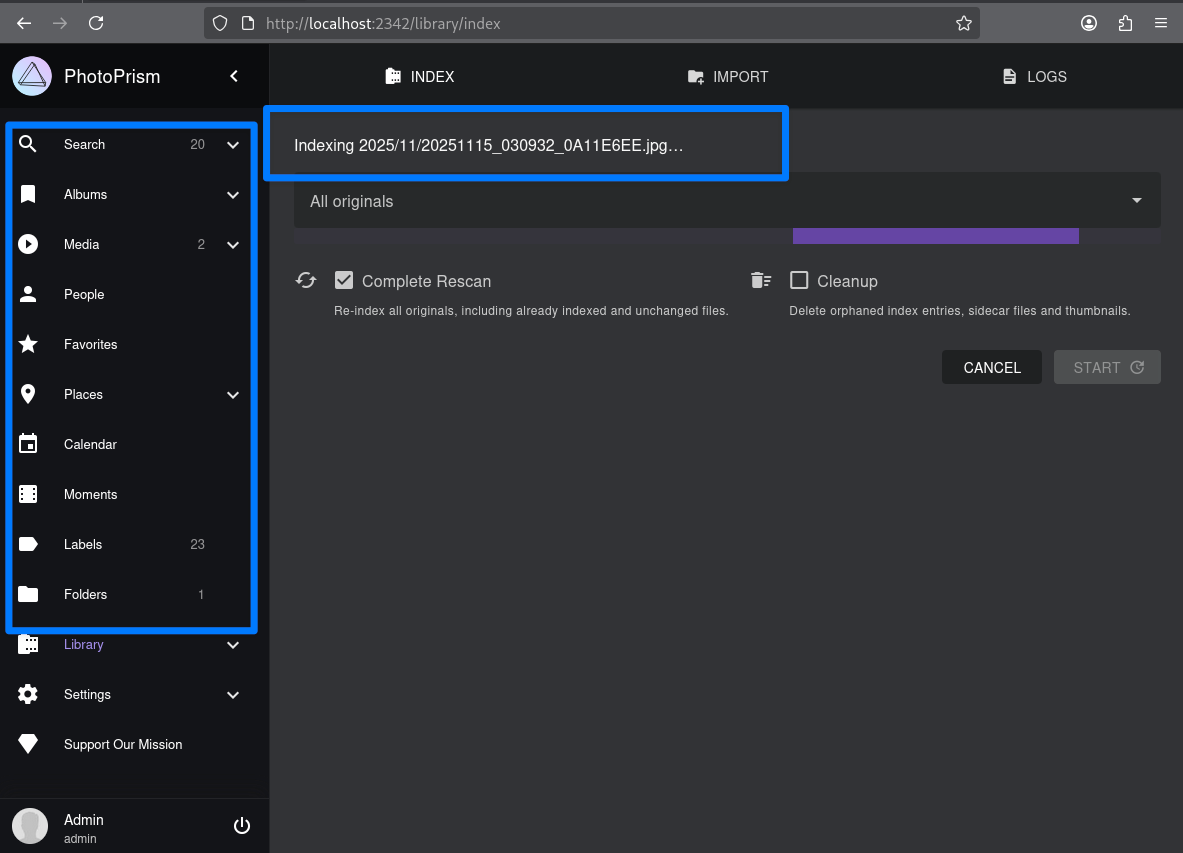Image resolution: width=1183 pixels, height=853 pixels.
Task: Open the LOGS tab
Action: tap(1034, 76)
